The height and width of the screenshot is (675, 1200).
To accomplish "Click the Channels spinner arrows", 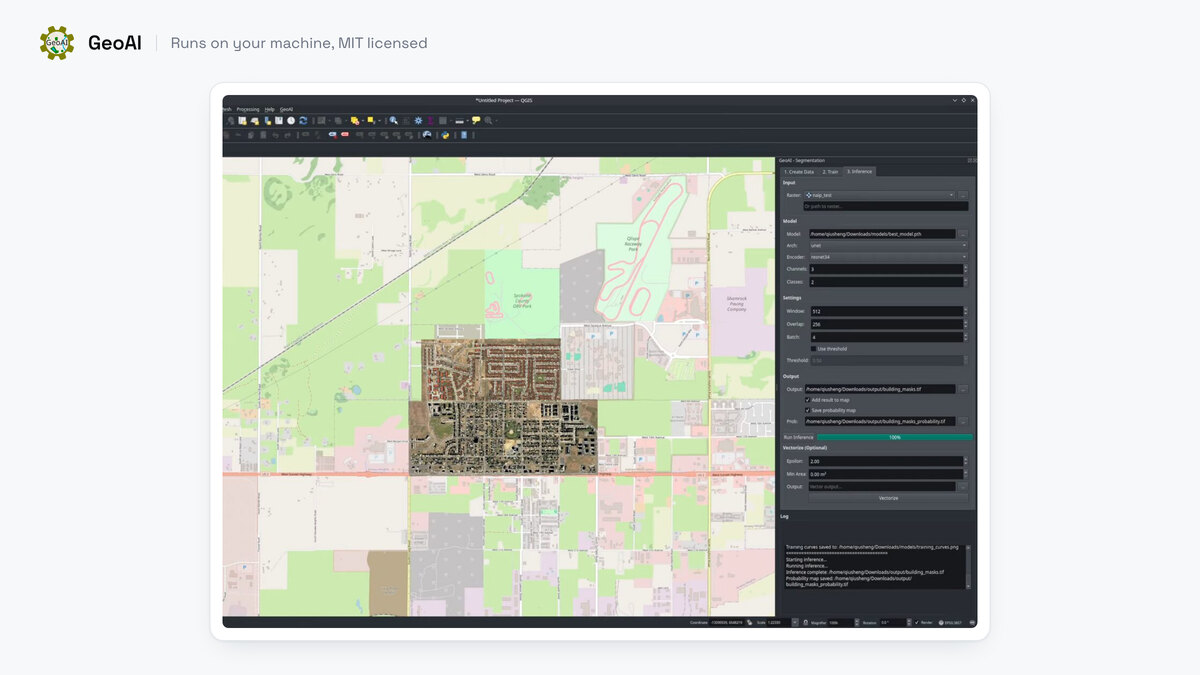I will (966, 269).
